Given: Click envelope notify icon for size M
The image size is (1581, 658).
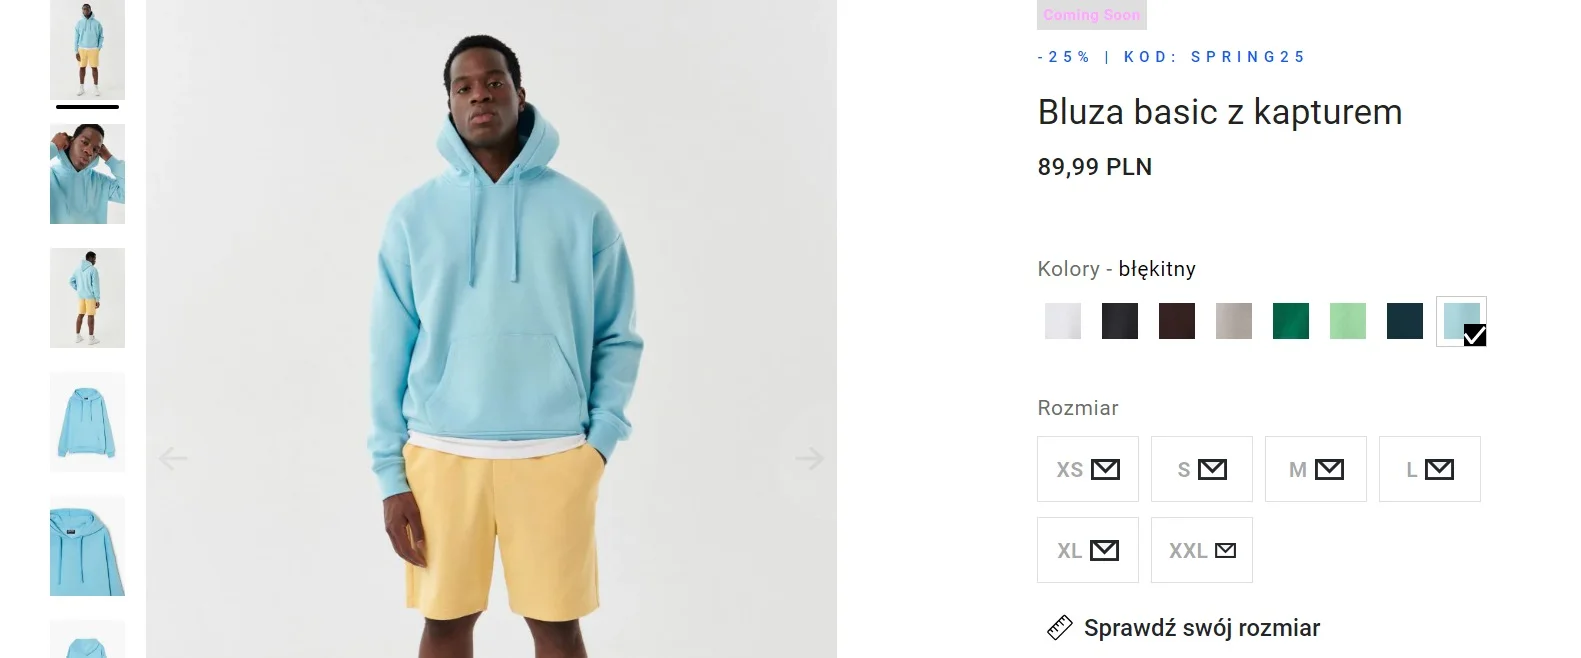Looking at the screenshot, I should coord(1329,469).
